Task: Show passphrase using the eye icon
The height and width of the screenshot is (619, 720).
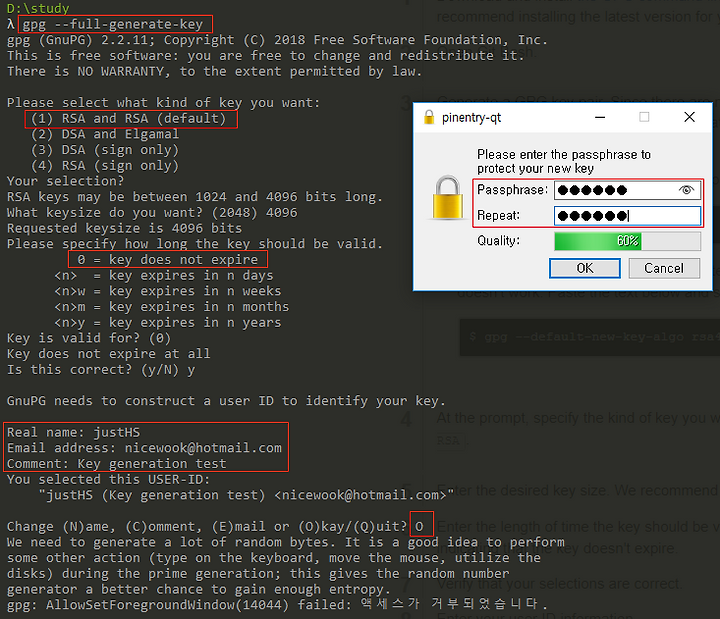Action: click(x=686, y=190)
